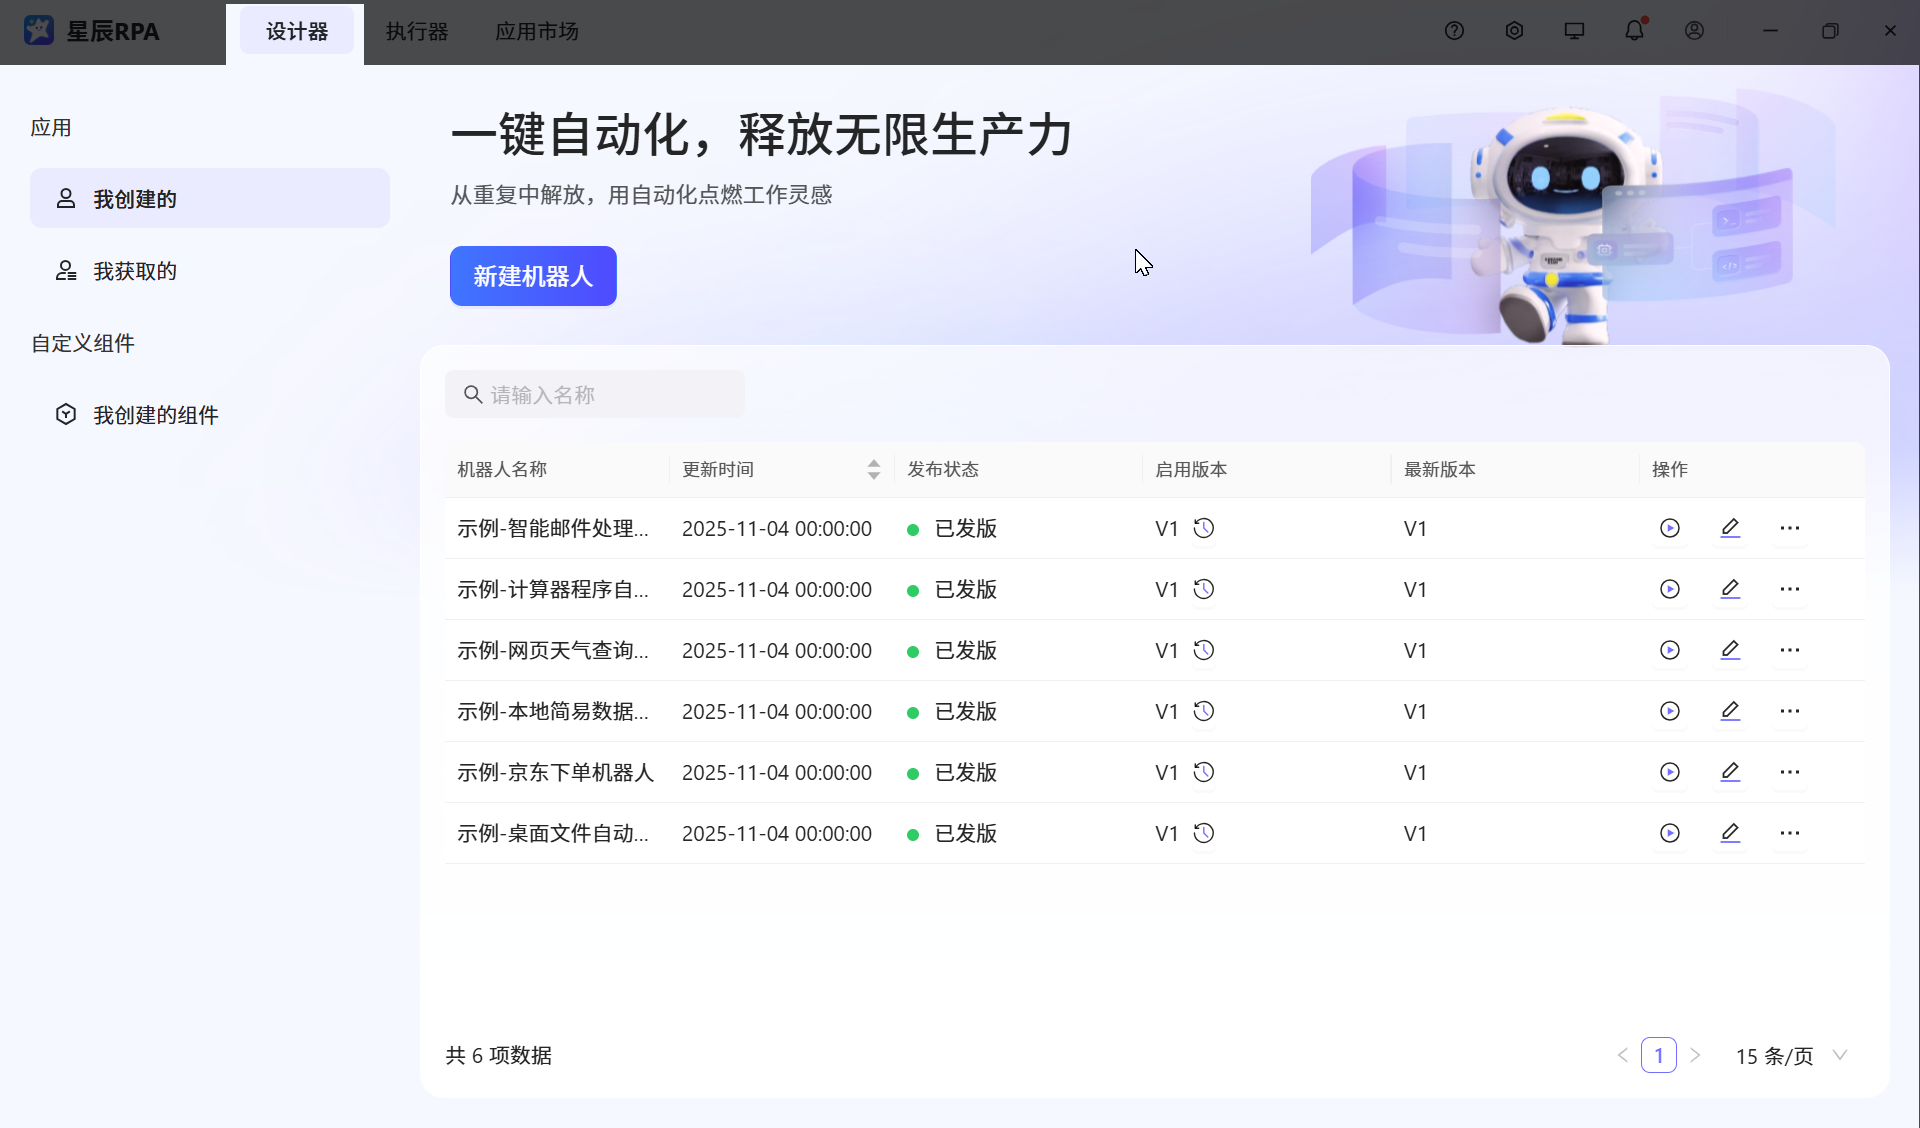Image resolution: width=1920 pixels, height=1128 pixels.
Task: Run the 示例-智能邮件处理 robot with play icon
Action: (x=1669, y=528)
